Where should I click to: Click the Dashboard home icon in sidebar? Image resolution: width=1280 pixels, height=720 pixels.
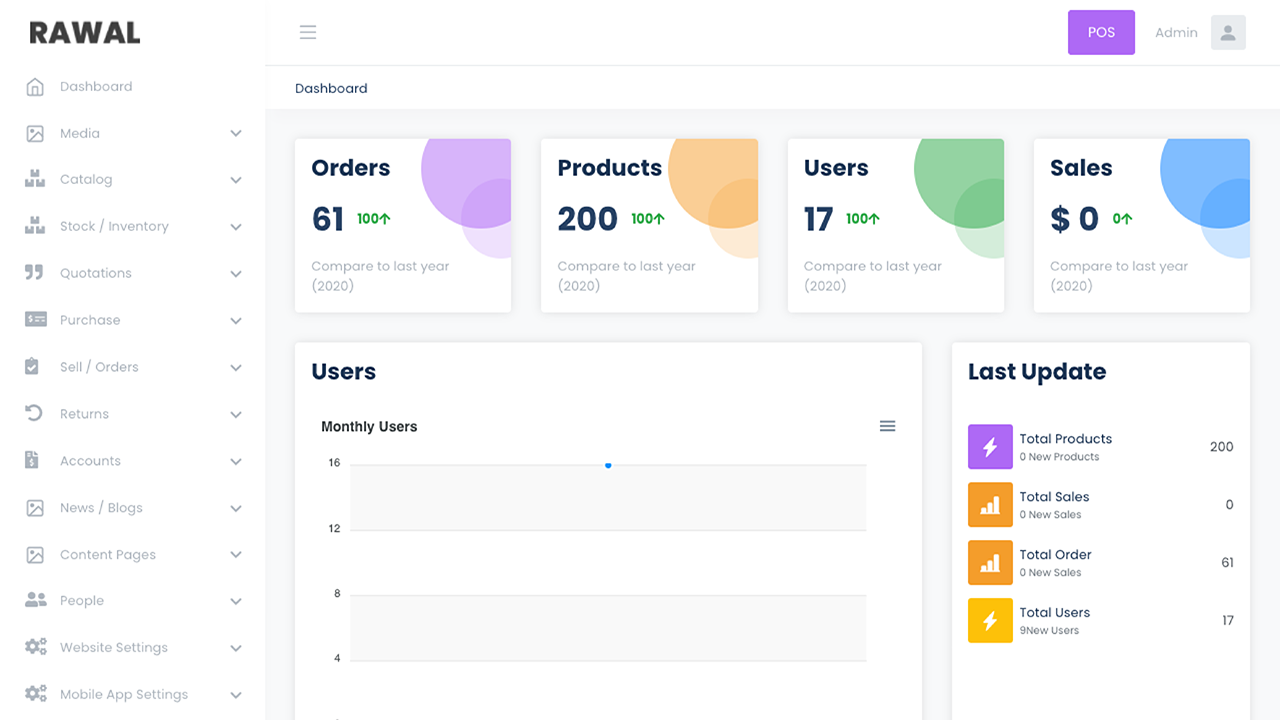35,87
